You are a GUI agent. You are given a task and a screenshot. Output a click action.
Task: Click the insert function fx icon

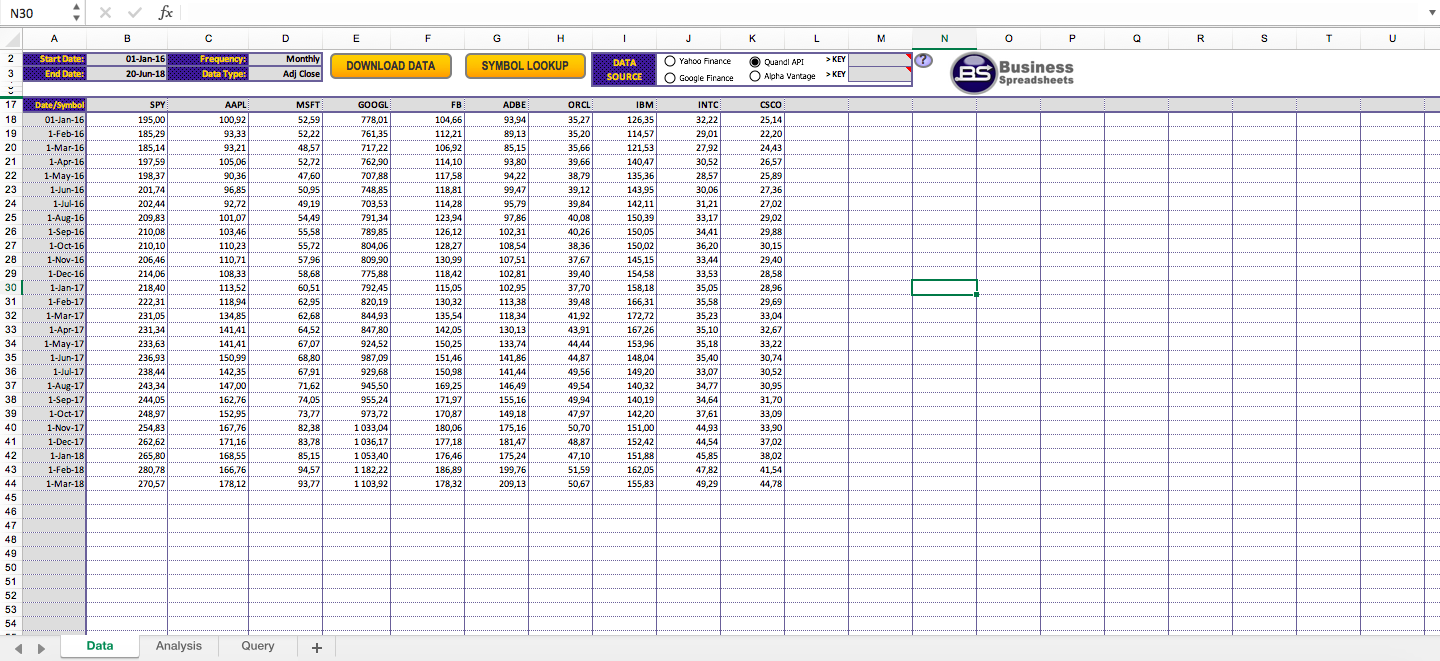tap(166, 13)
